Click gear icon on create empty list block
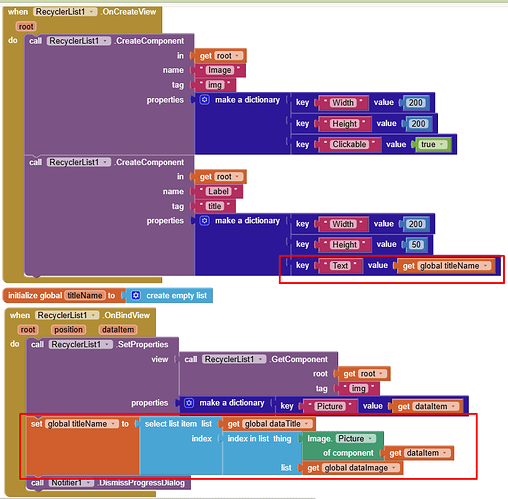Viewport: 508px width, 499px height. (x=136, y=295)
